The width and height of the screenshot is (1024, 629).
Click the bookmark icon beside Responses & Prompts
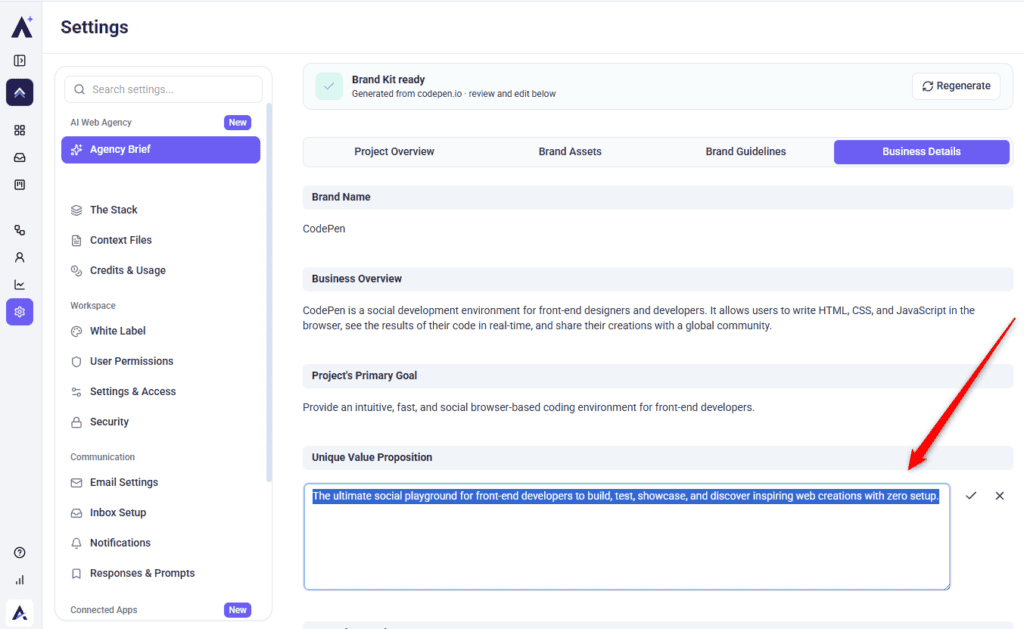click(x=76, y=573)
